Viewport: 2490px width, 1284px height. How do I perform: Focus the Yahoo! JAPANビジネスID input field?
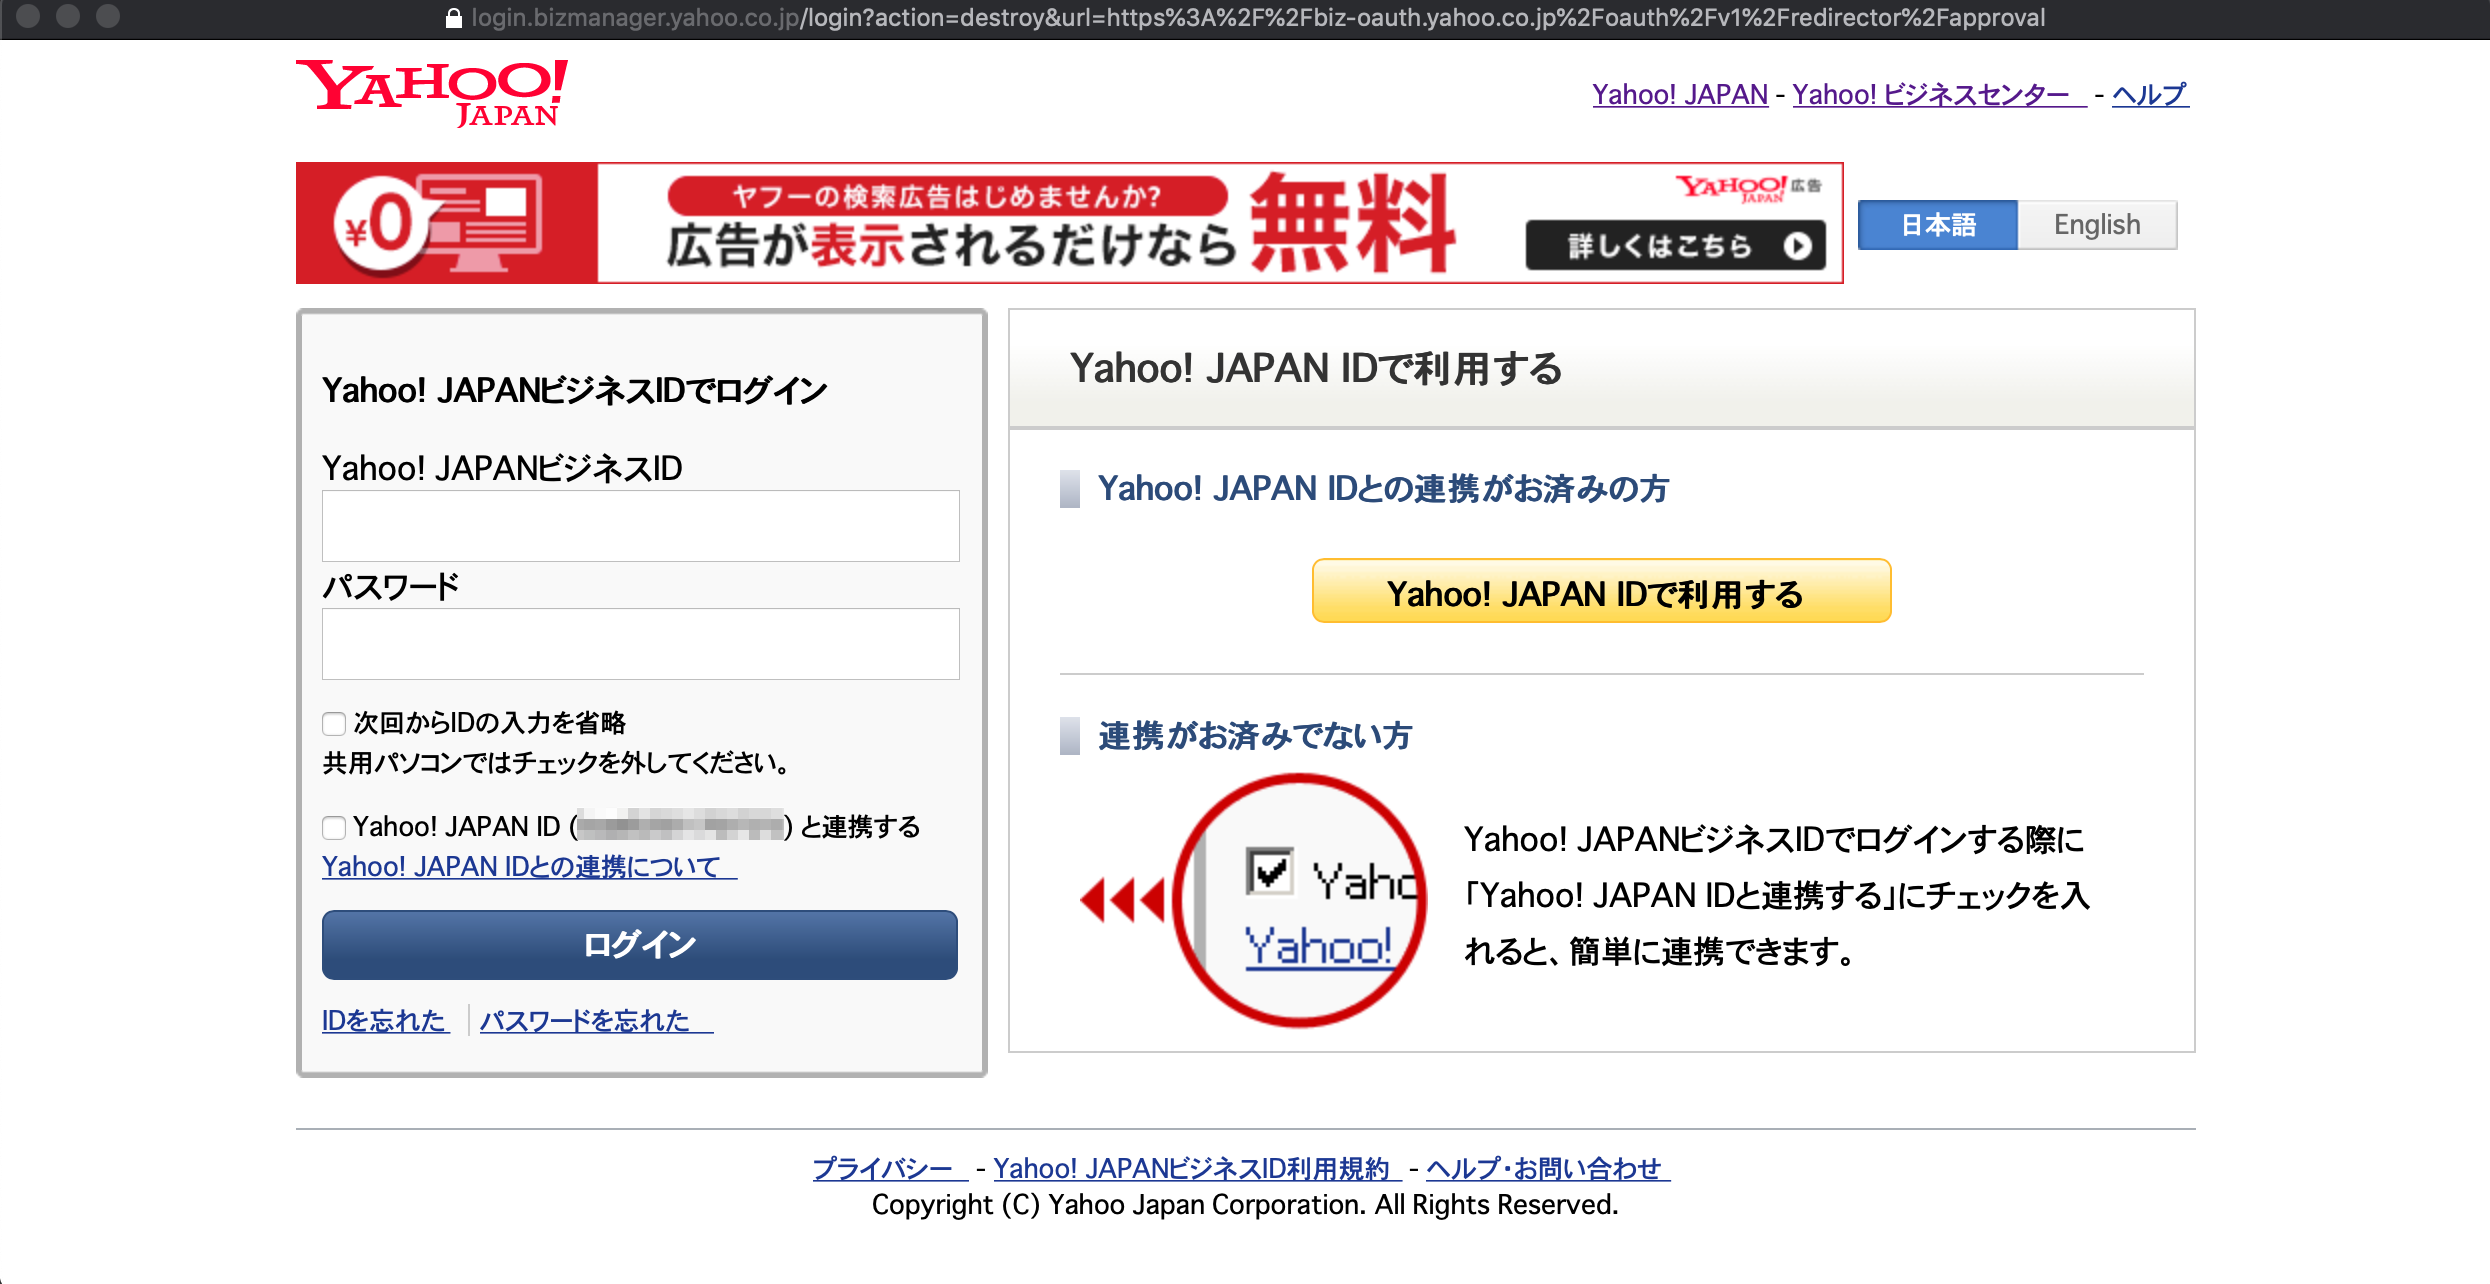640,526
